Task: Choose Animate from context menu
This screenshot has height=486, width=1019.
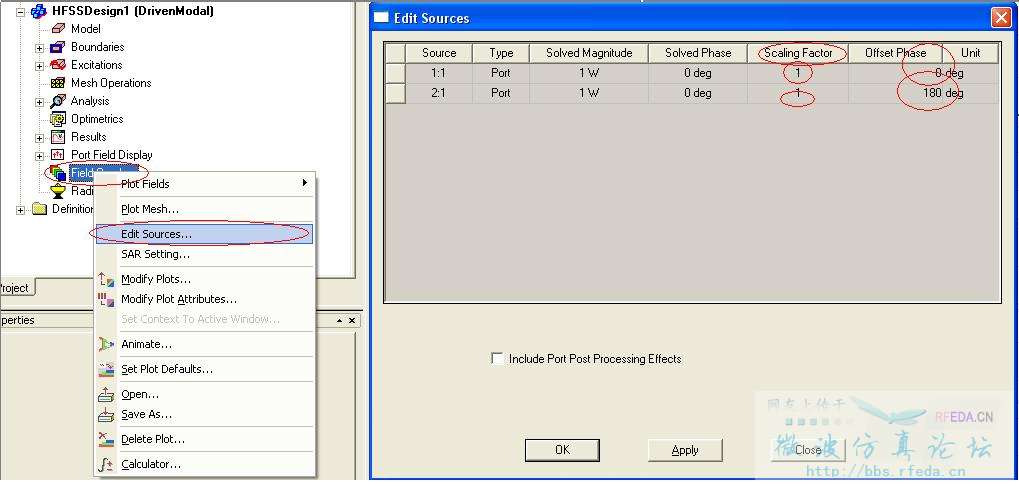Action: pyautogui.click(x=204, y=344)
